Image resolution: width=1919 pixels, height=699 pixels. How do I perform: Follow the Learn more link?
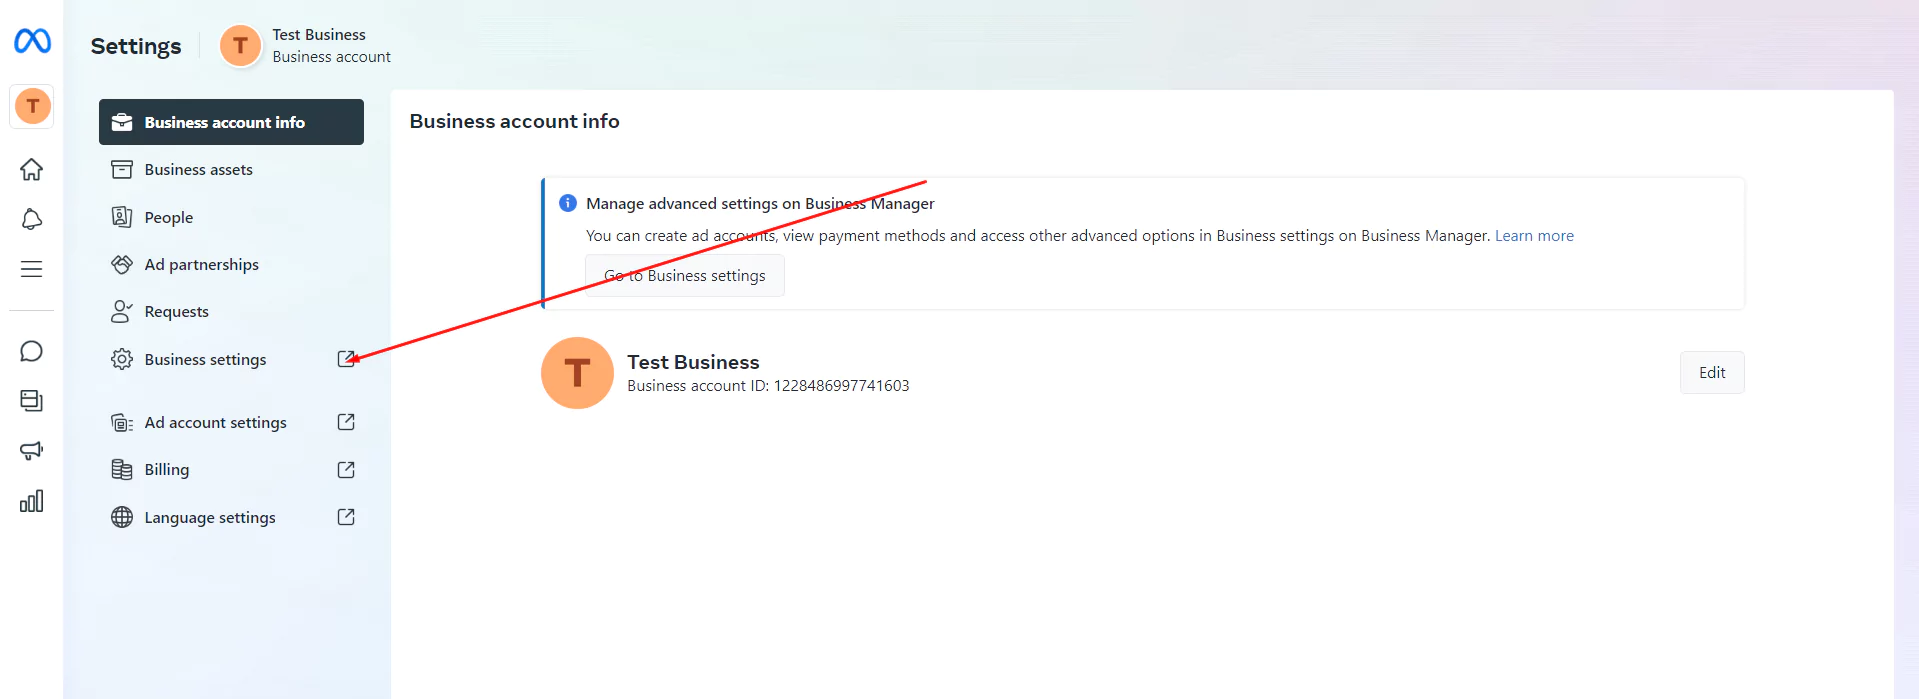[1534, 236]
